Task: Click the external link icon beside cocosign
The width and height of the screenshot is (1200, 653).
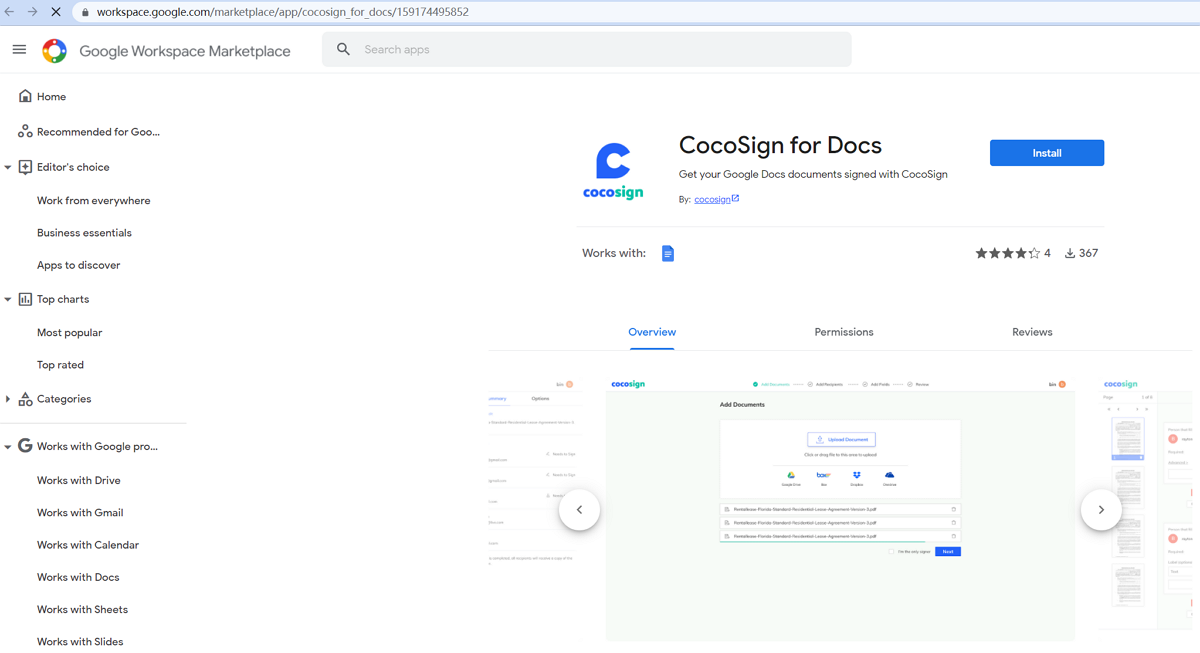Action: tap(735, 198)
